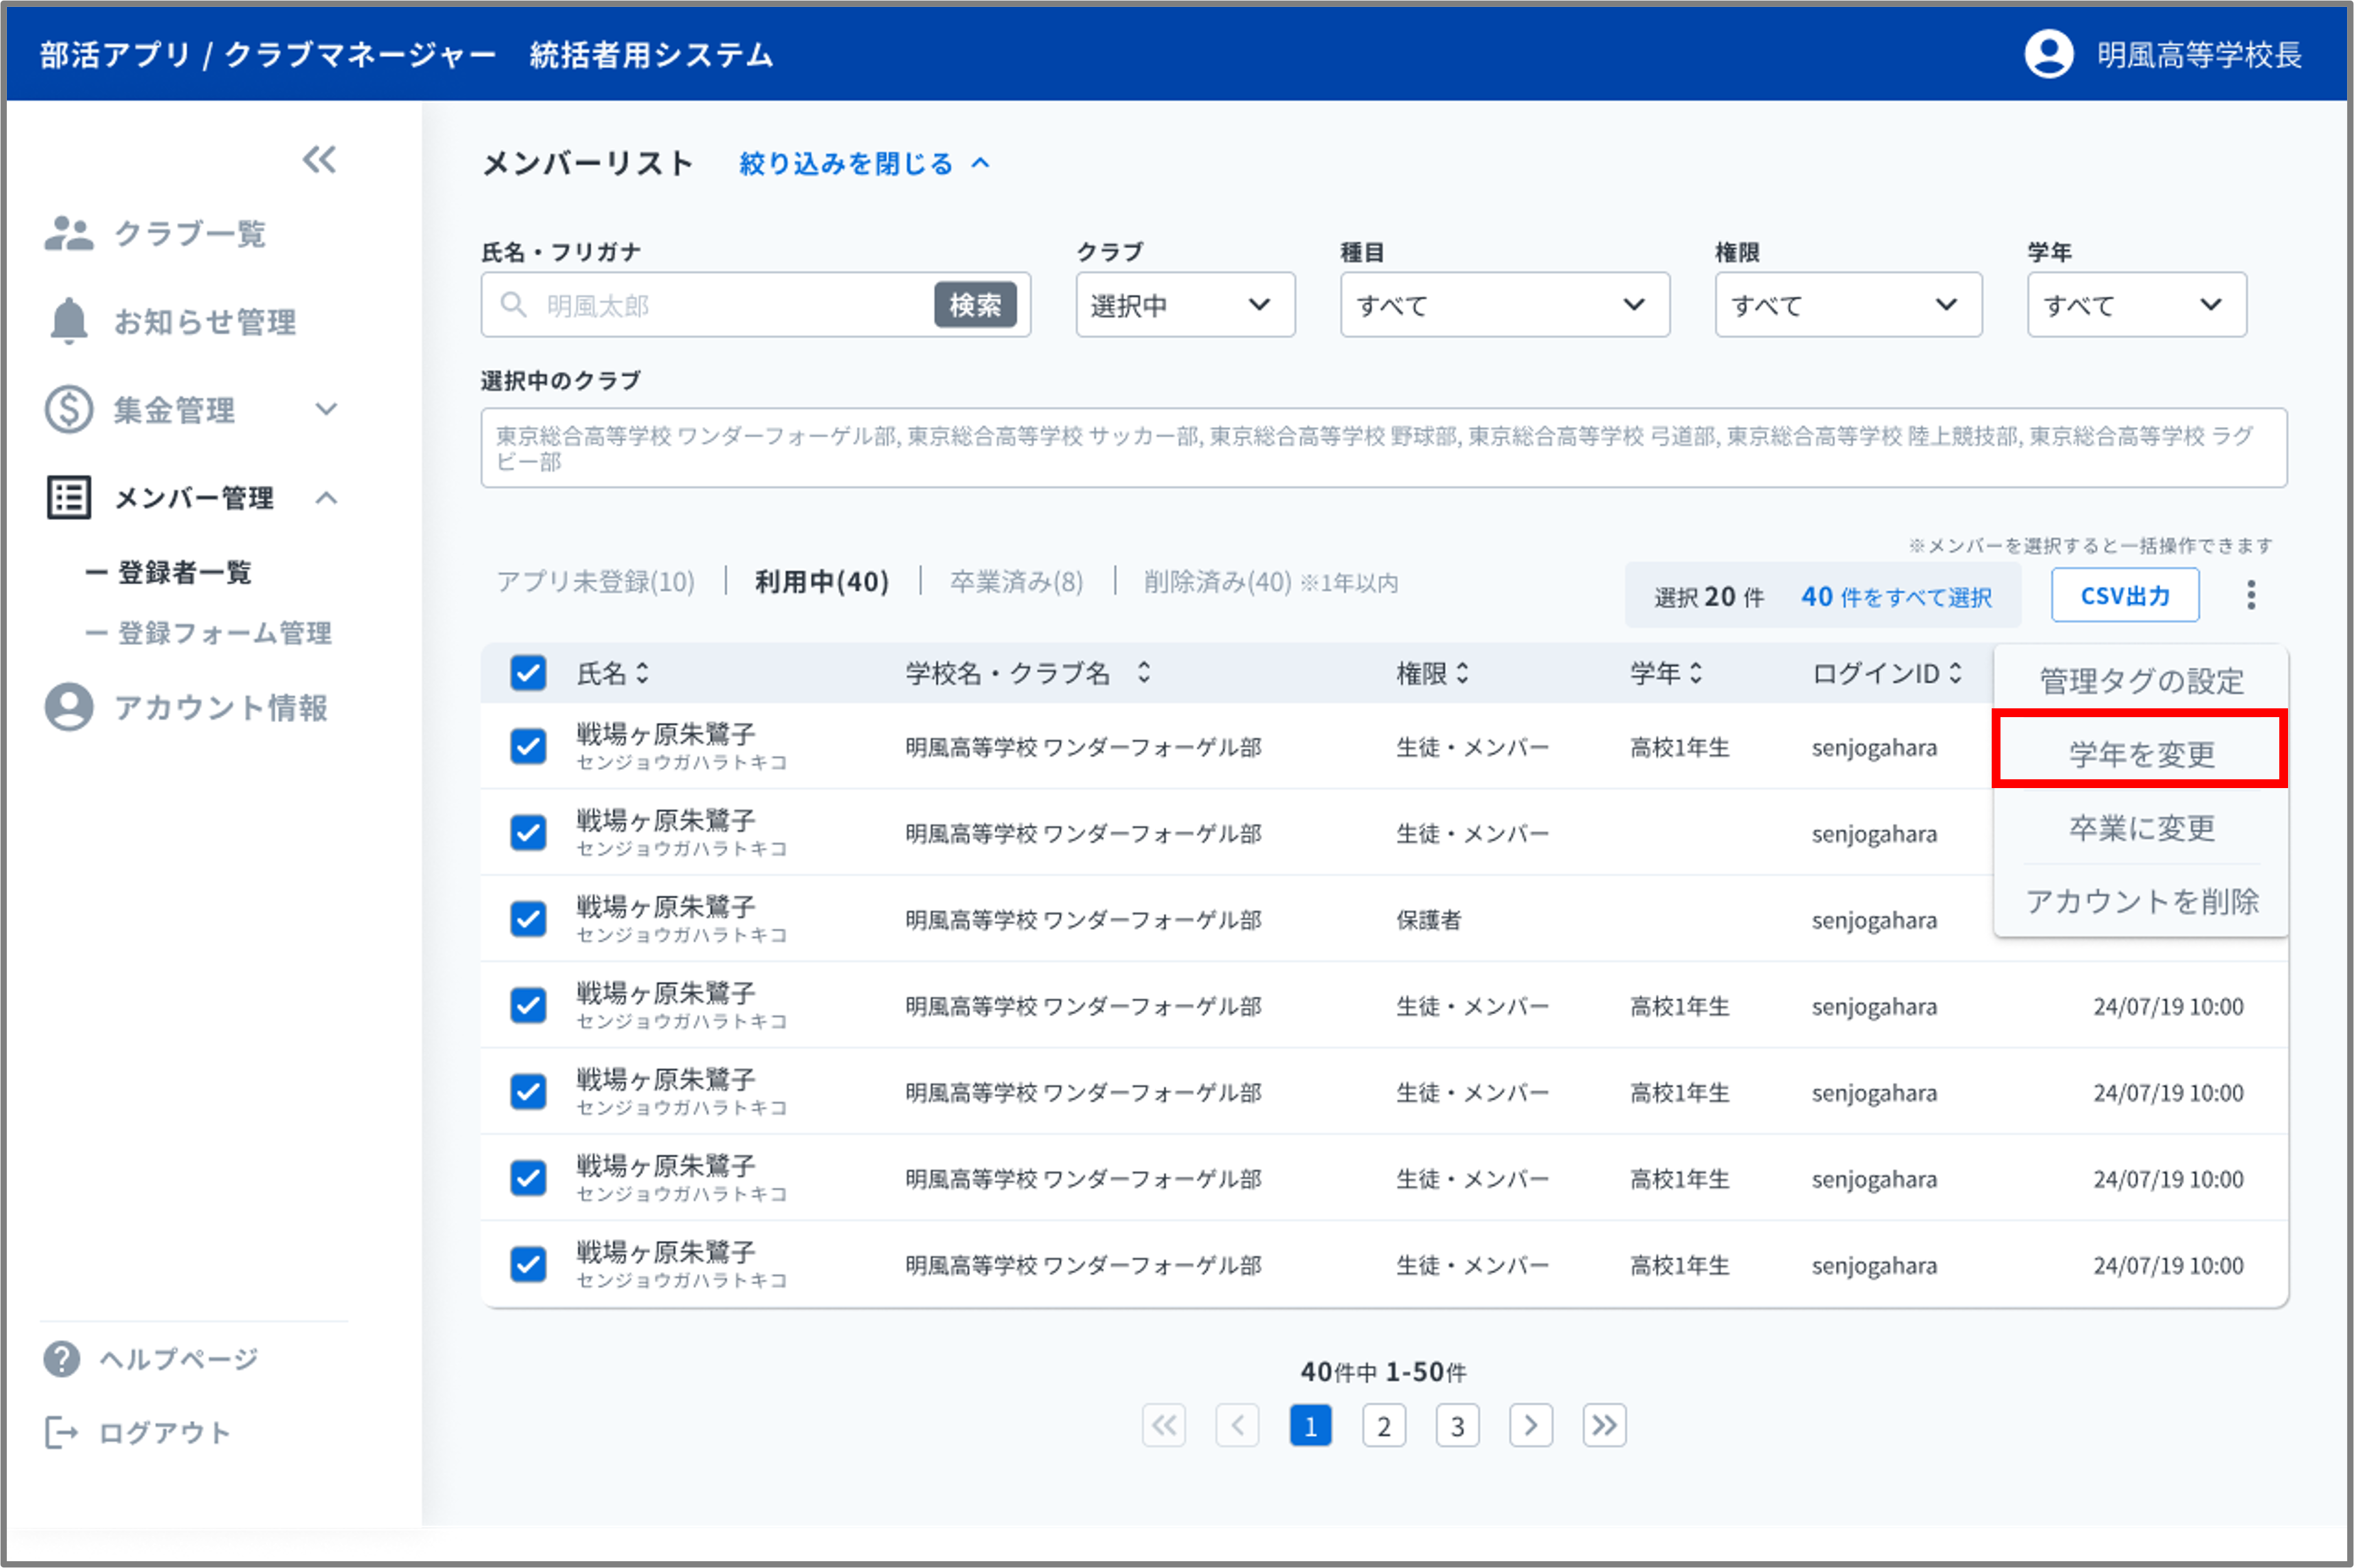Uncheck the fifth member row checkbox
The height and width of the screenshot is (1568, 2354).
[x=528, y=1091]
